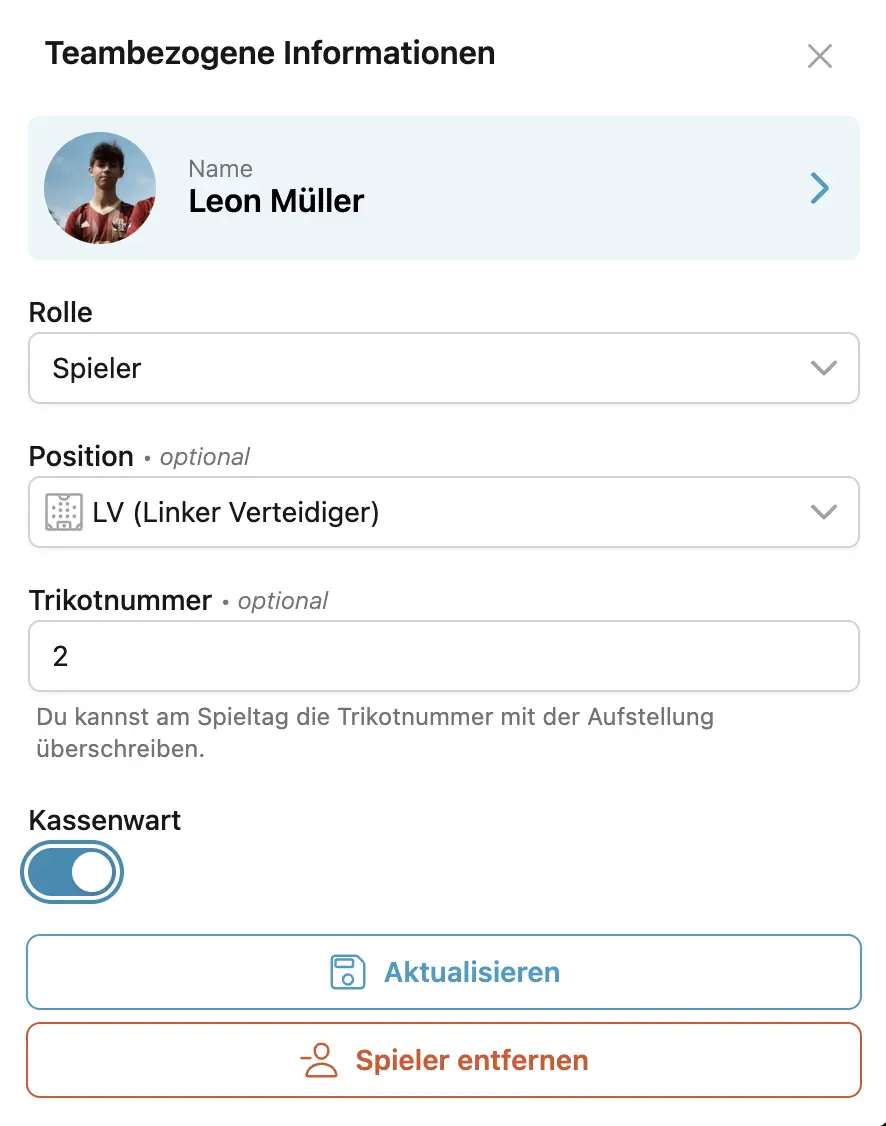Click the remove-user icon beside Spieler entfernen
The width and height of the screenshot is (886, 1126).
[x=319, y=1060]
